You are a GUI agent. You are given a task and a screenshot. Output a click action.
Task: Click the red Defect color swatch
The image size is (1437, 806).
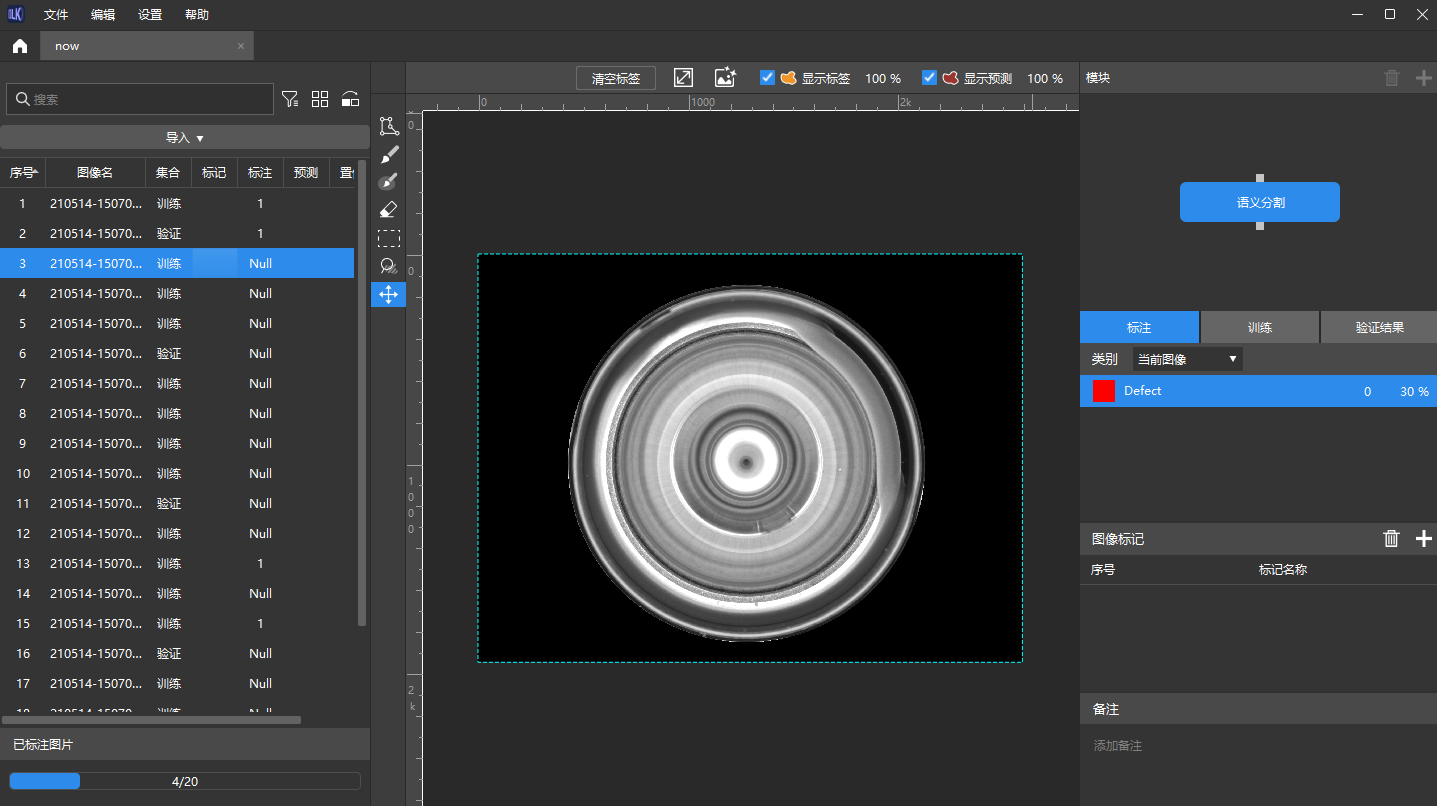tap(1104, 391)
